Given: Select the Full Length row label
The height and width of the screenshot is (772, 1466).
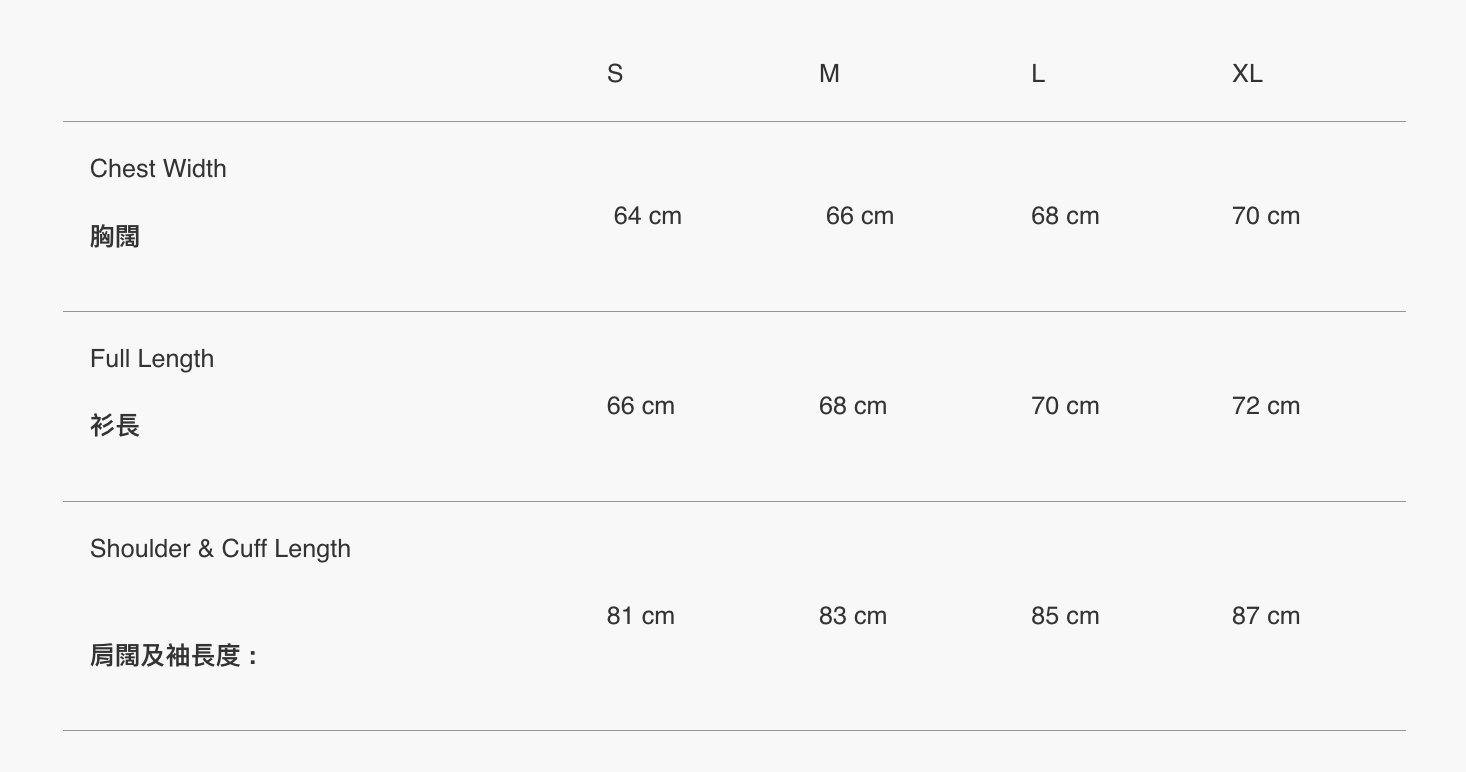Looking at the screenshot, I should (x=152, y=359).
